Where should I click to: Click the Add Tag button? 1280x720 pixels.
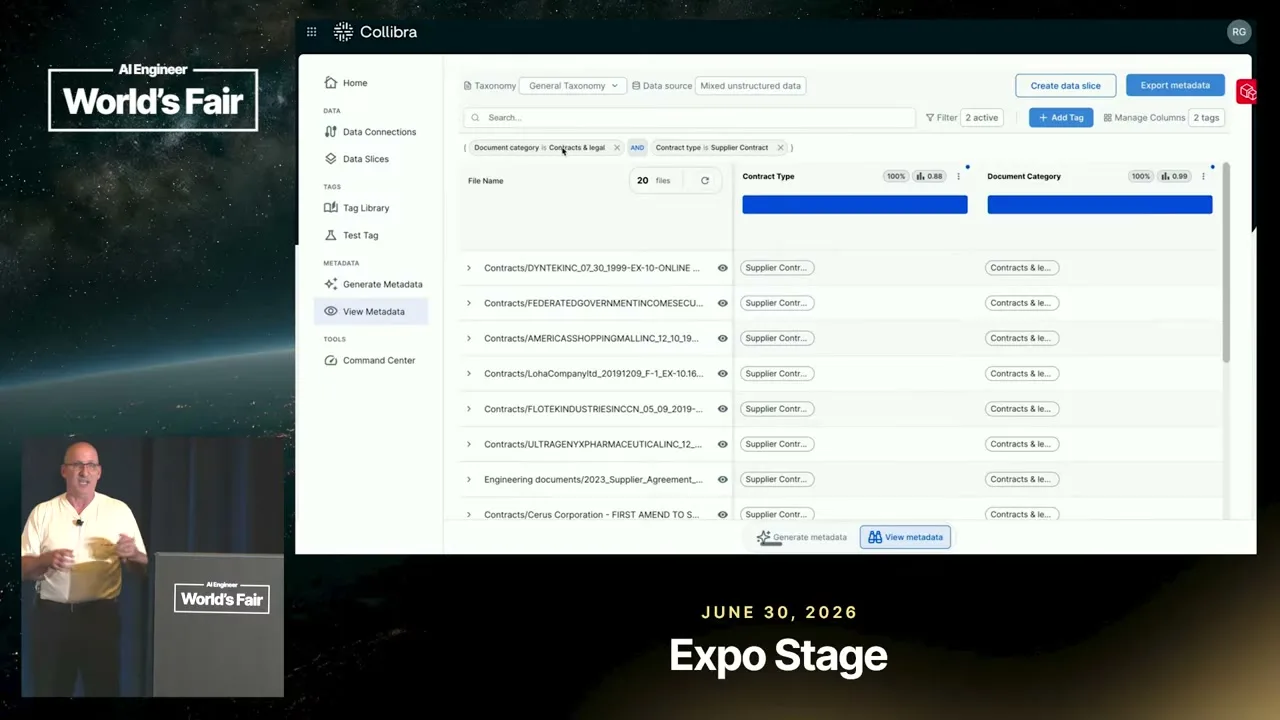click(x=1061, y=117)
